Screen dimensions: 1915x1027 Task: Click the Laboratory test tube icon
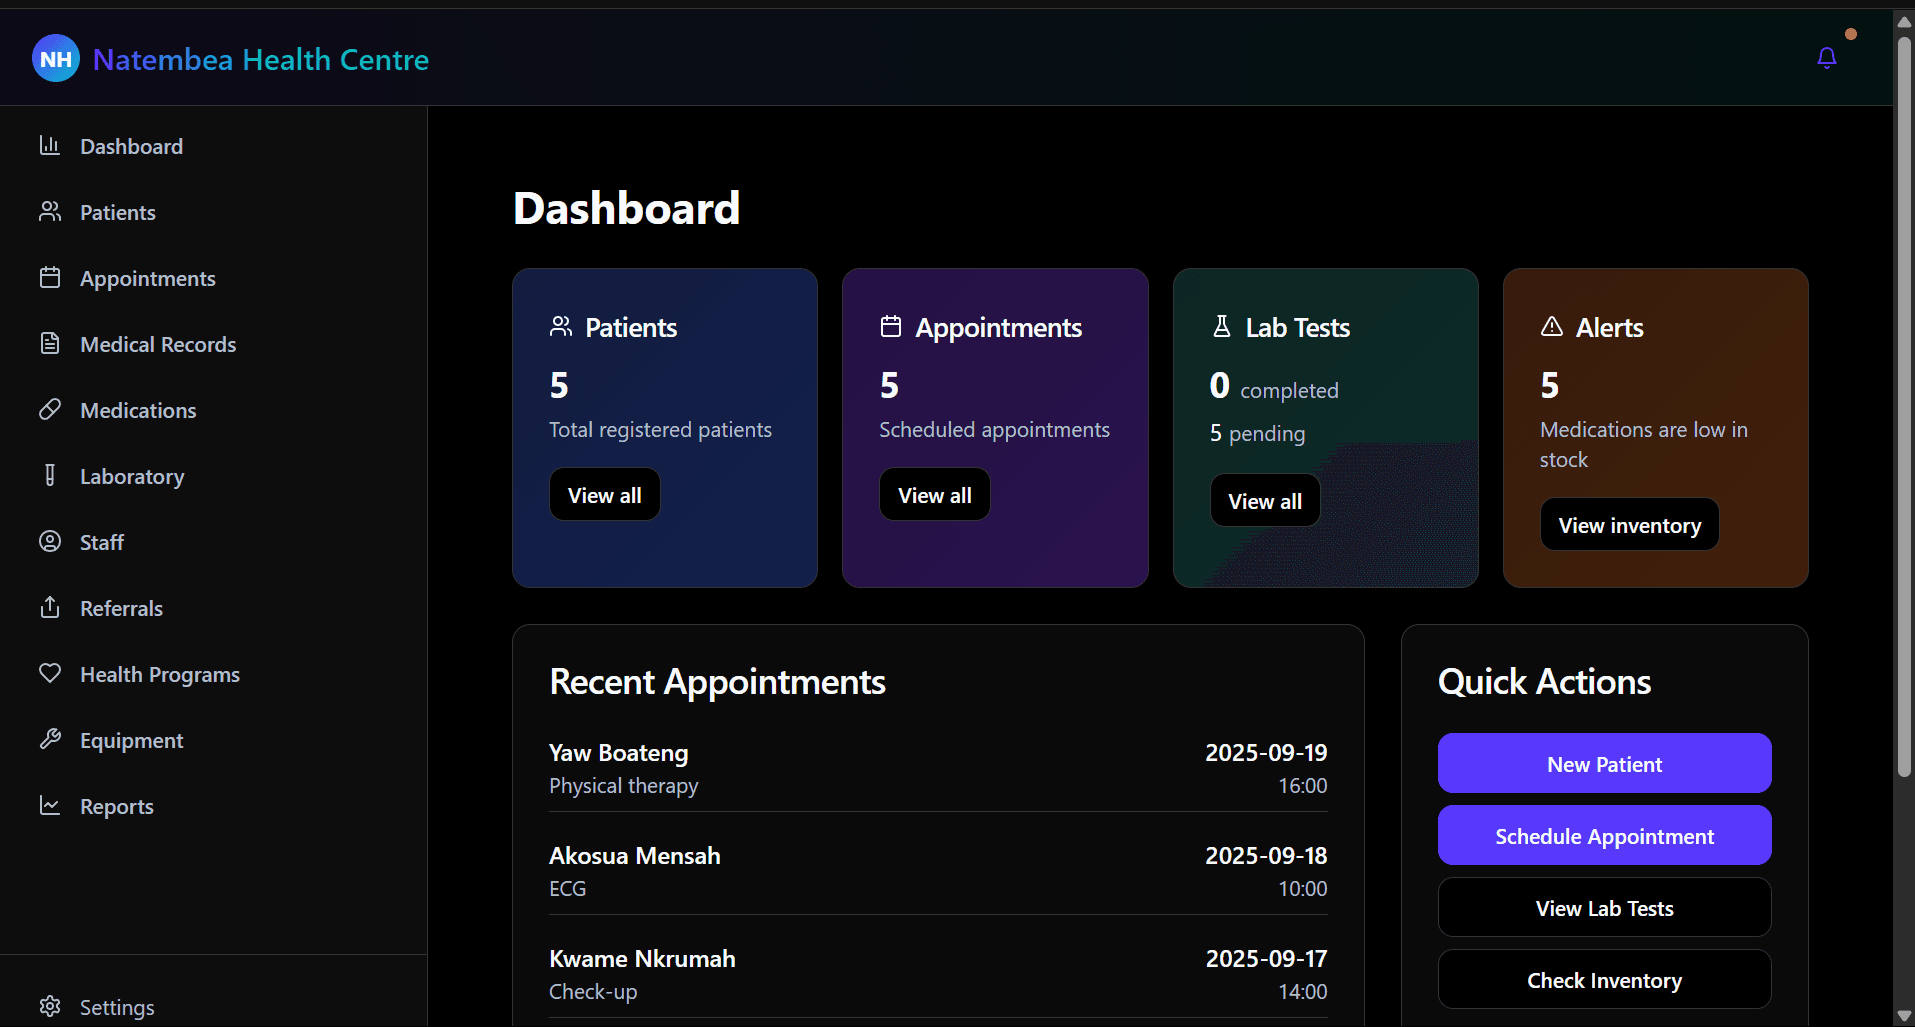pyautogui.click(x=50, y=476)
